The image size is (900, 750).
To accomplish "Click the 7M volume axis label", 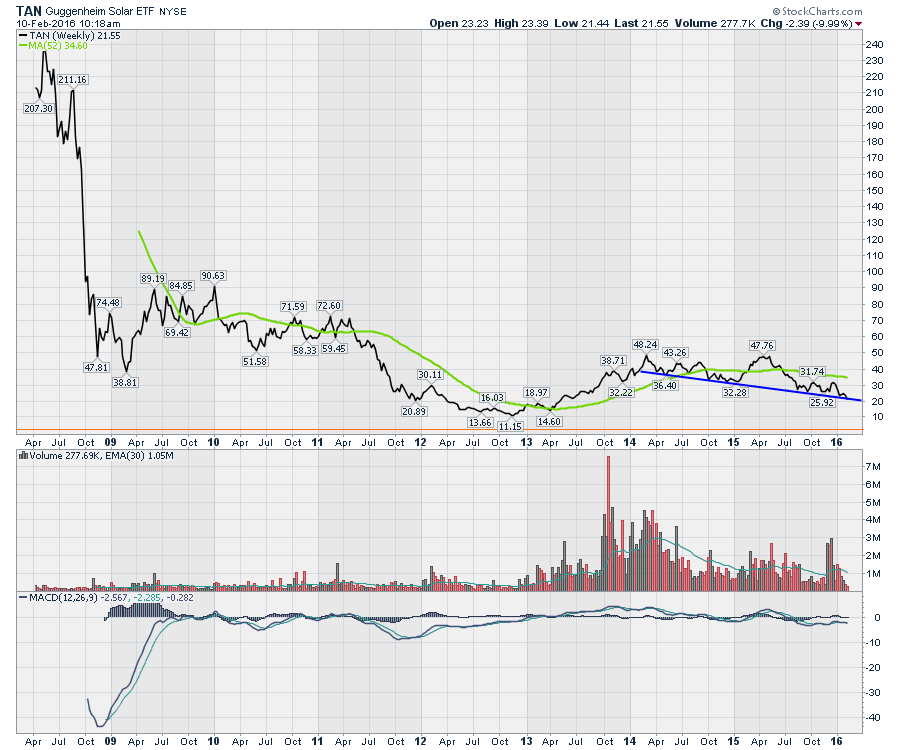I will 873,467.
